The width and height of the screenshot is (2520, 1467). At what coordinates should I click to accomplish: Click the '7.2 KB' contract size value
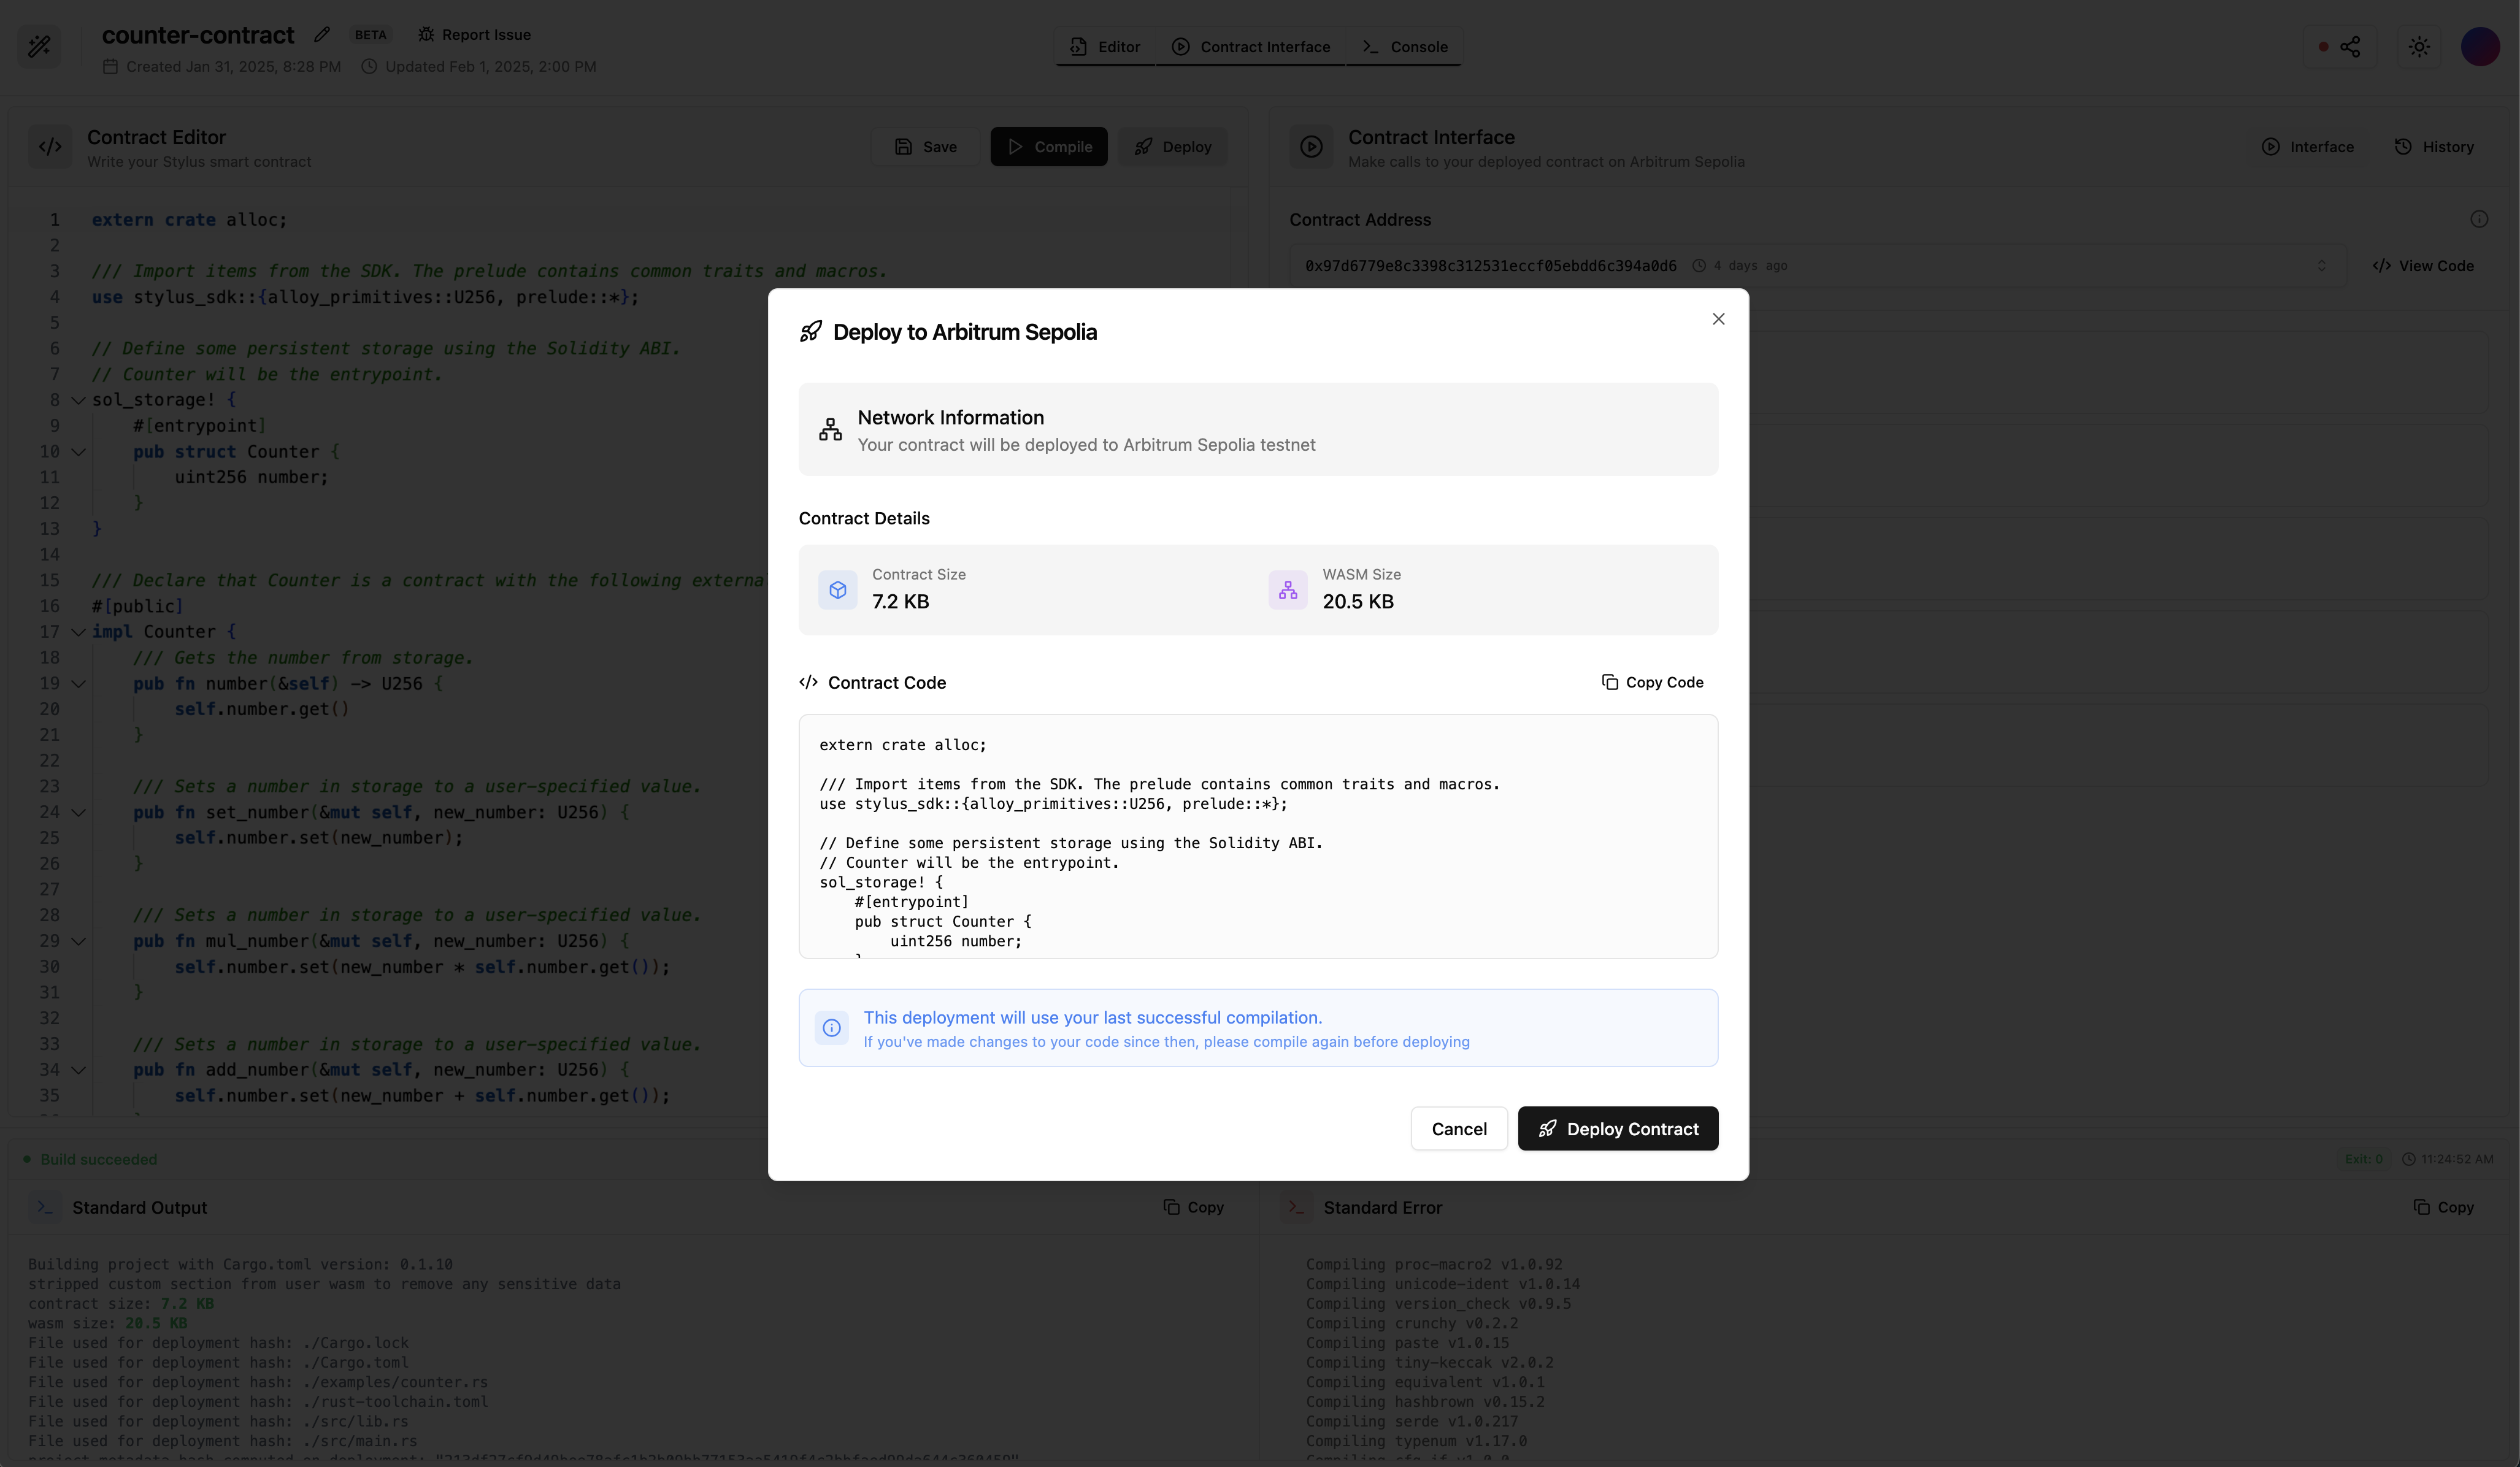pyautogui.click(x=900, y=601)
